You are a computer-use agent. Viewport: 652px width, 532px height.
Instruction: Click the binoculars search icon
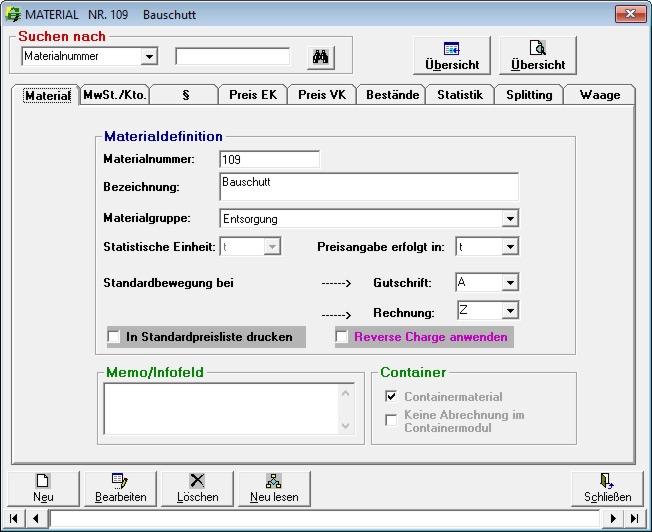coord(321,57)
